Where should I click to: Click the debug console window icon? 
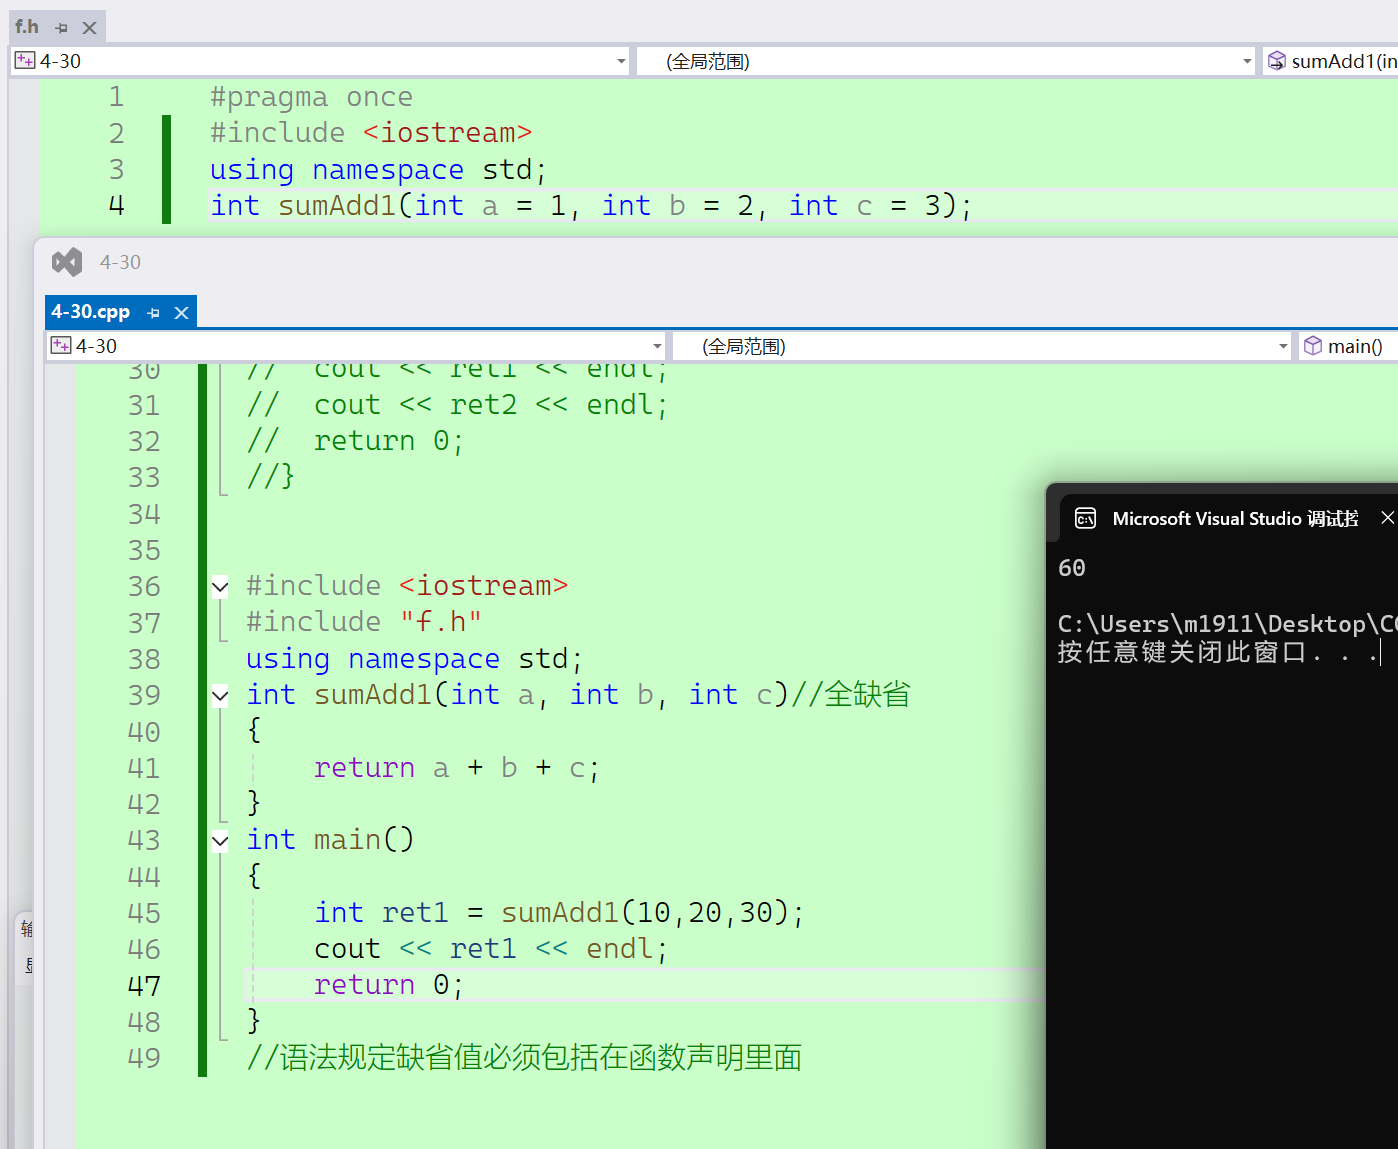coord(1085,518)
